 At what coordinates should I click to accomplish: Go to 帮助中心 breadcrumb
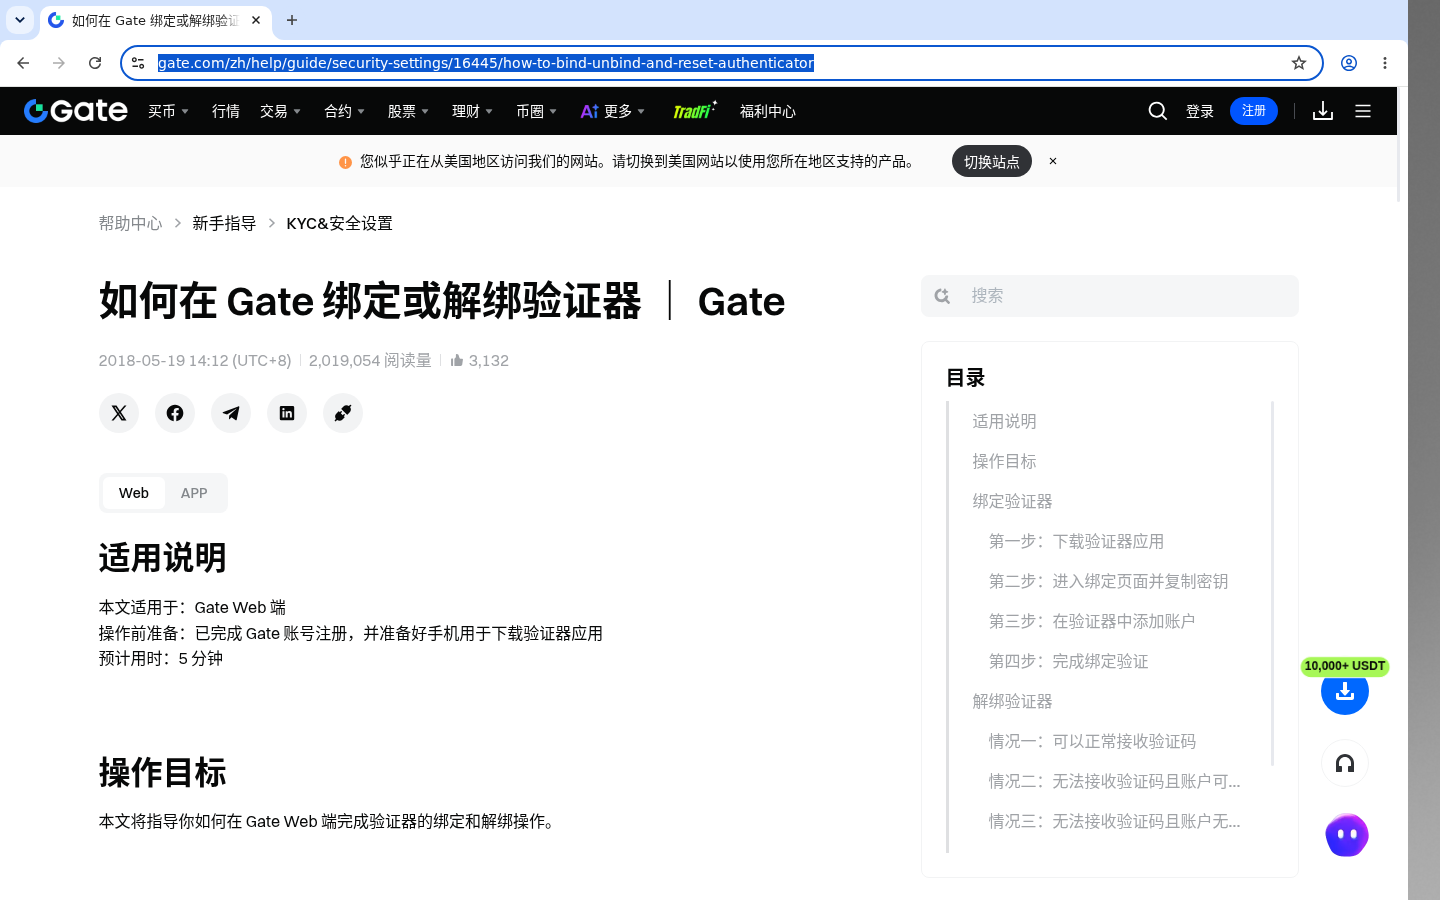[130, 223]
